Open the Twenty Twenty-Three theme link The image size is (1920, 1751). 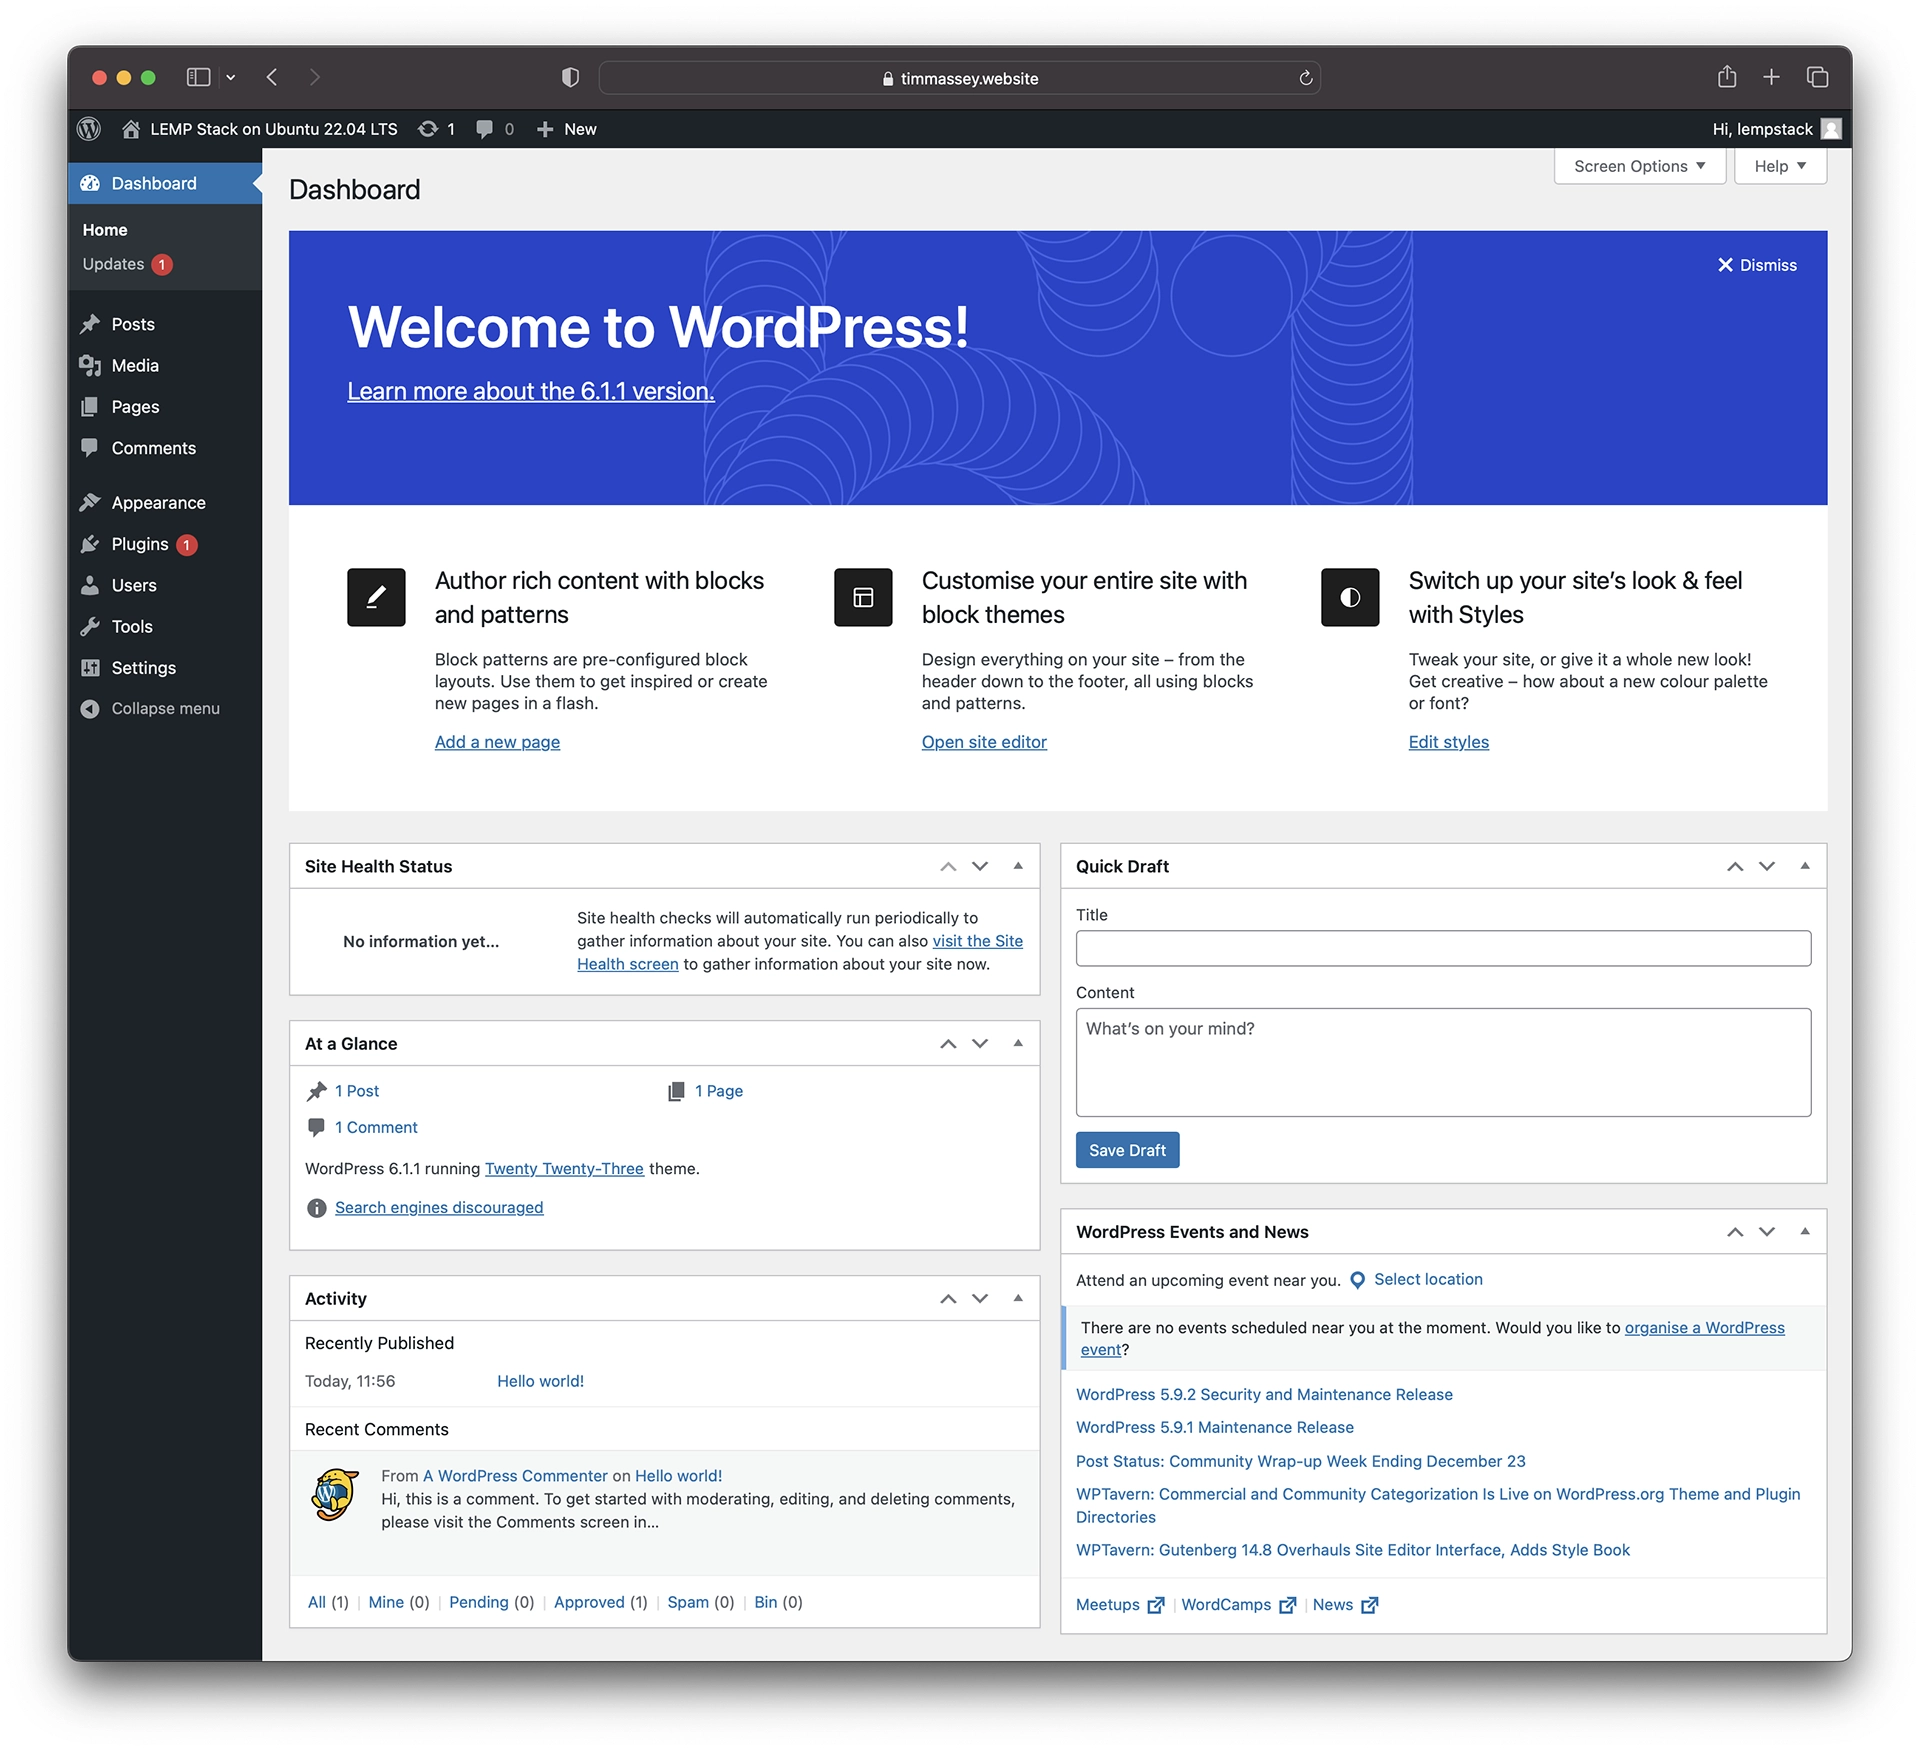564,1169
